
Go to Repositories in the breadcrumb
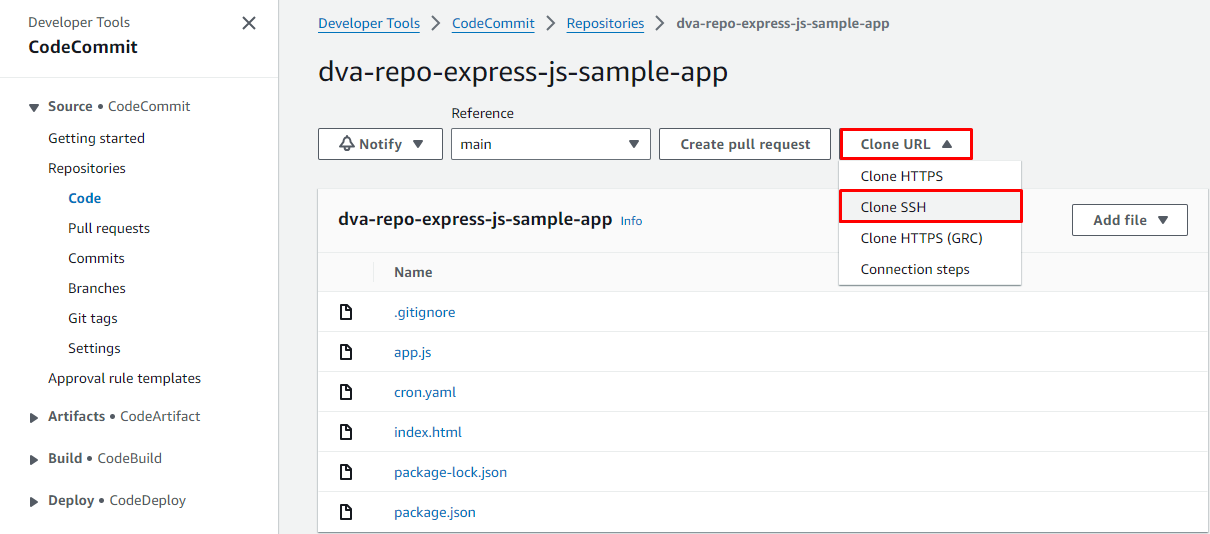[605, 23]
